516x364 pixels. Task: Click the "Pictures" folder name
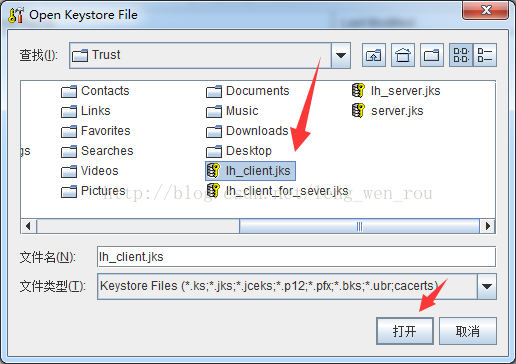(103, 191)
